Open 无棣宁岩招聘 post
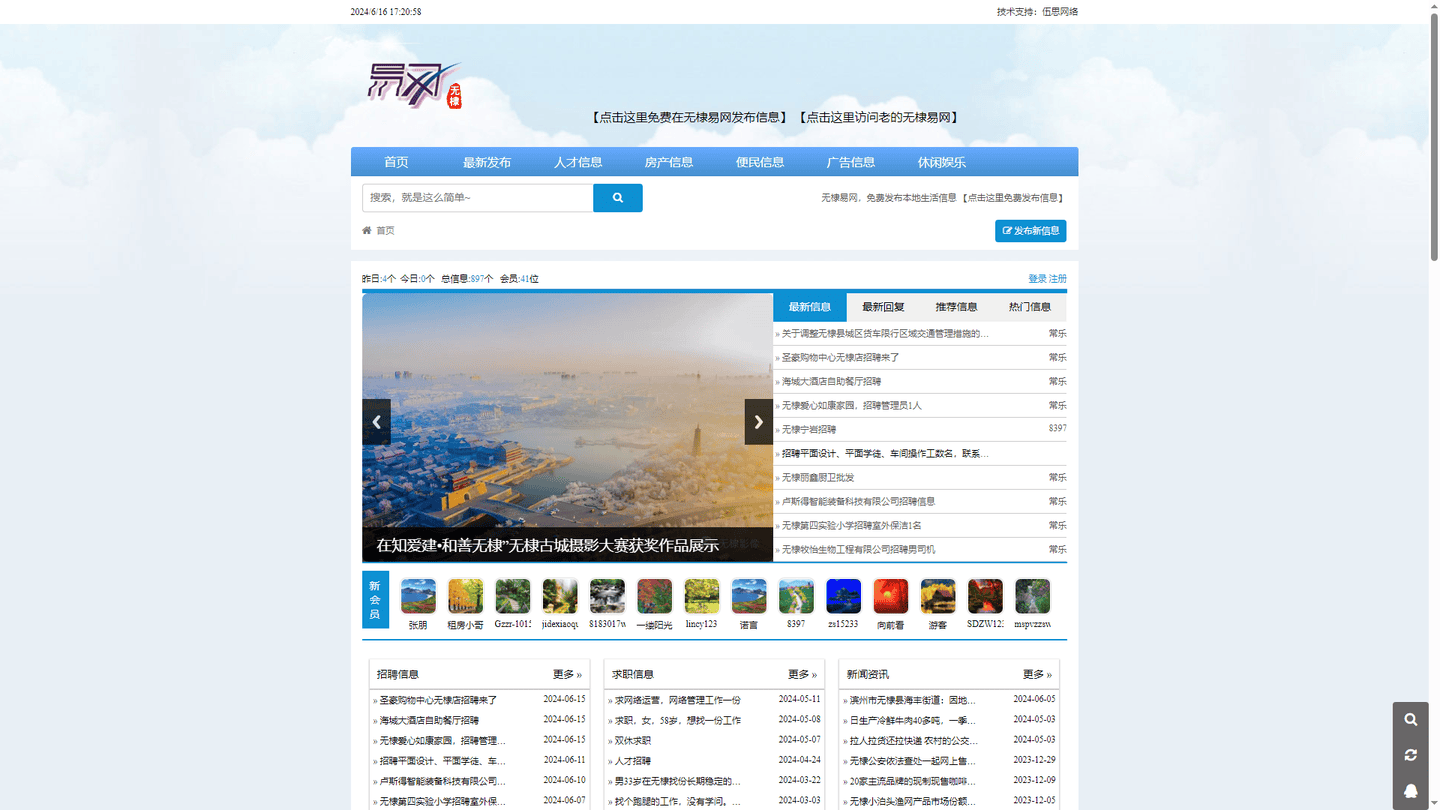Viewport: 1440px width, 810px height. click(809, 430)
